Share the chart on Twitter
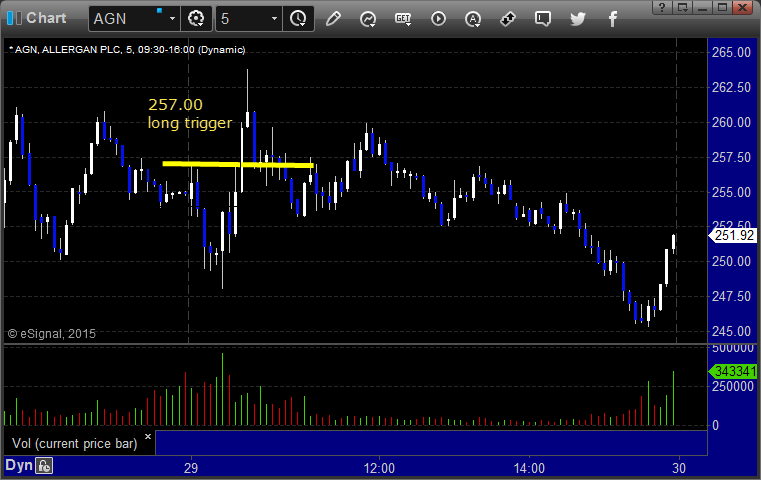This screenshot has width=761, height=480. click(x=578, y=19)
